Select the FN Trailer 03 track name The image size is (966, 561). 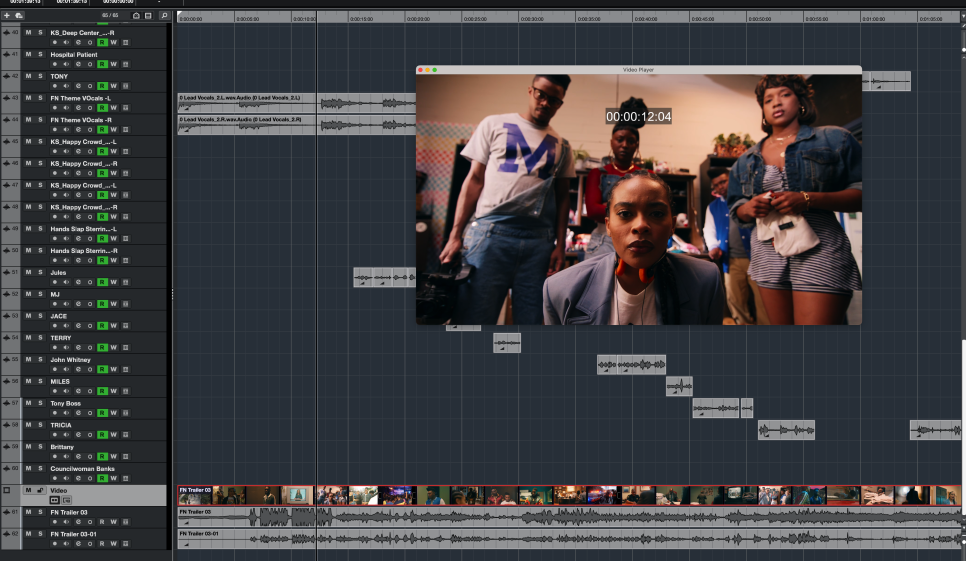click(x=69, y=512)
